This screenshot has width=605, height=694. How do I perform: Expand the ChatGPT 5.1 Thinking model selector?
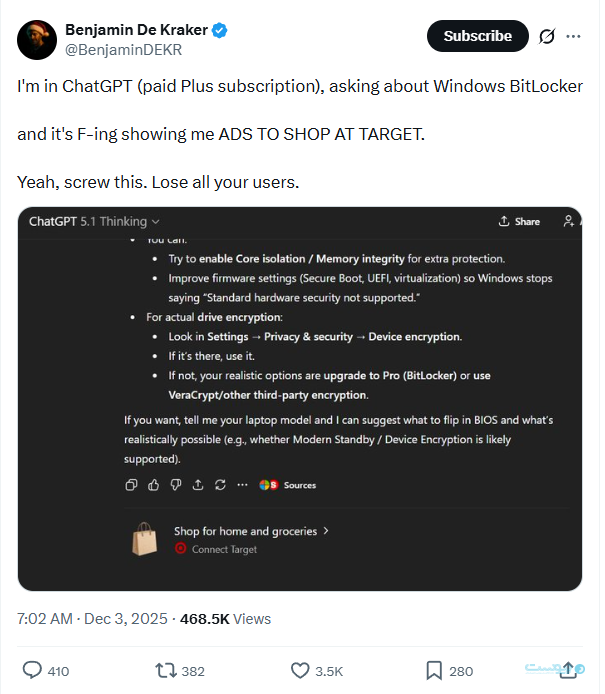click(x=94, y=221)
